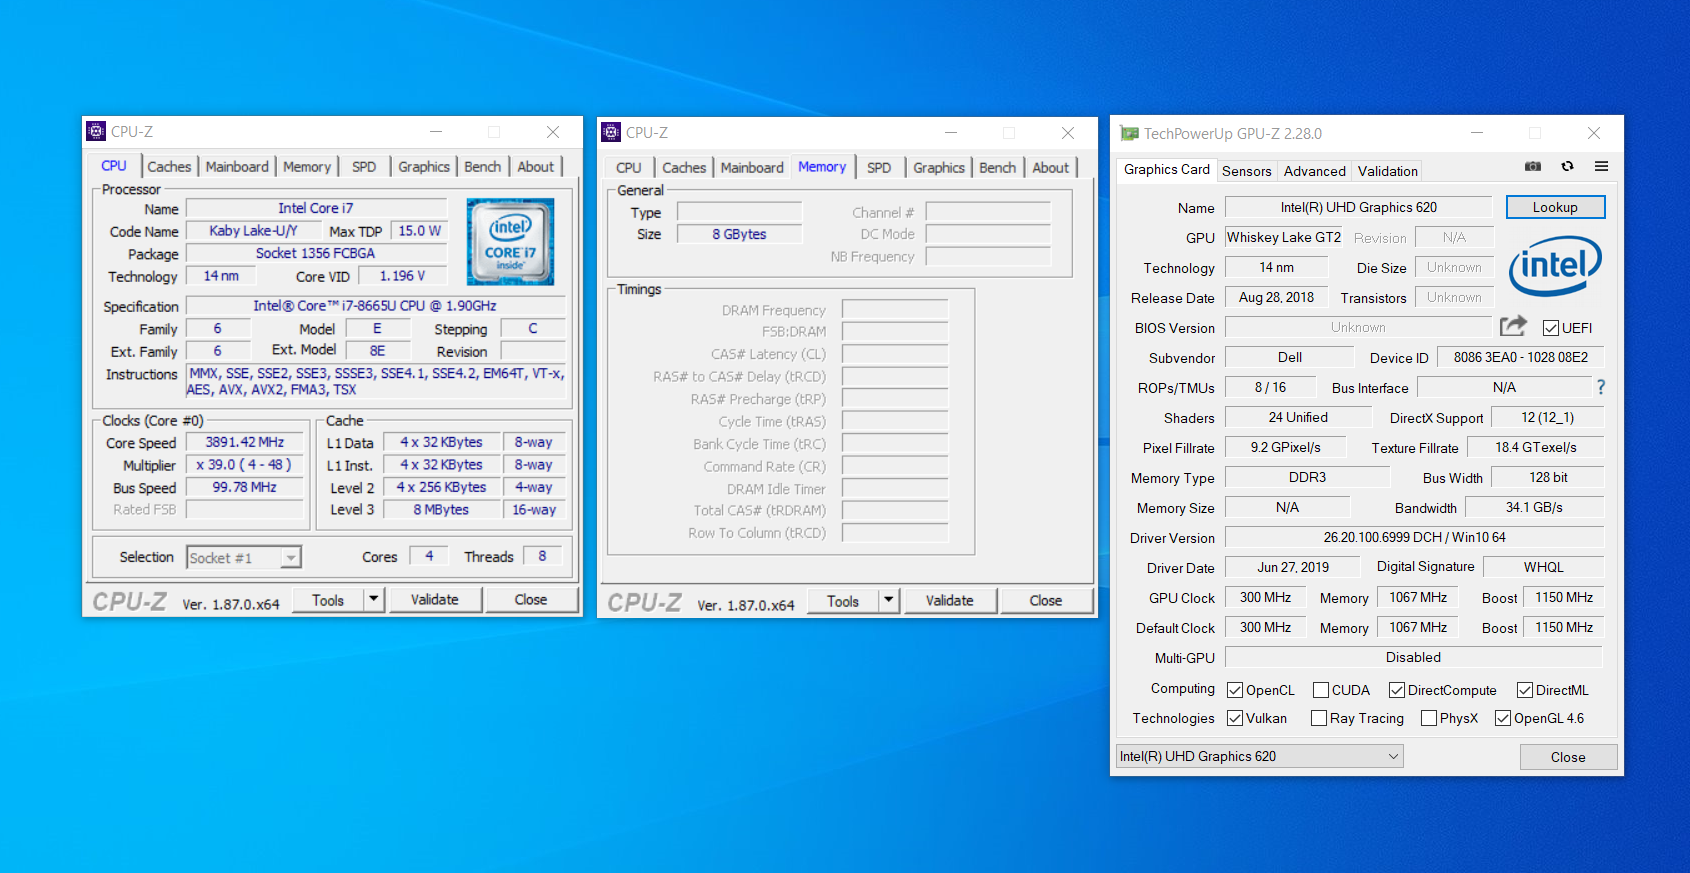The image size is (1690, 873).
Task: Click the Level 3 8 MBytes cache value
Action: [x=441, y=509]
